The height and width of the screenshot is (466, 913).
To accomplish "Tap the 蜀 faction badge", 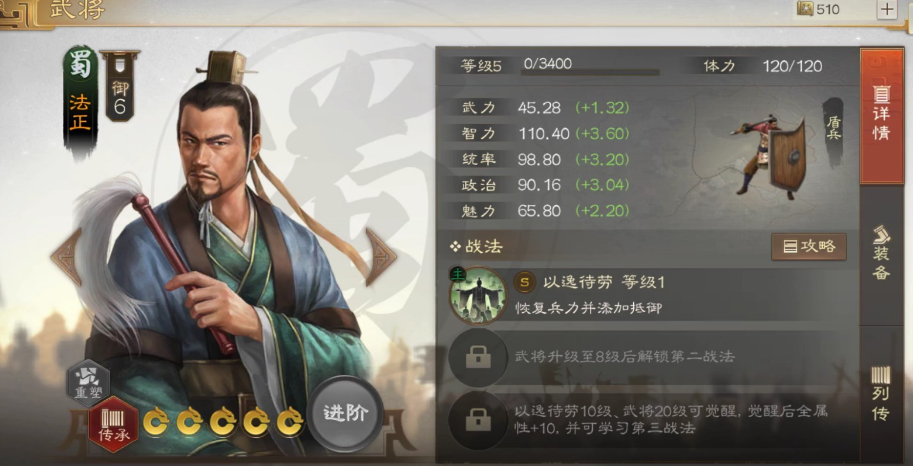I will tap(80, 65).
